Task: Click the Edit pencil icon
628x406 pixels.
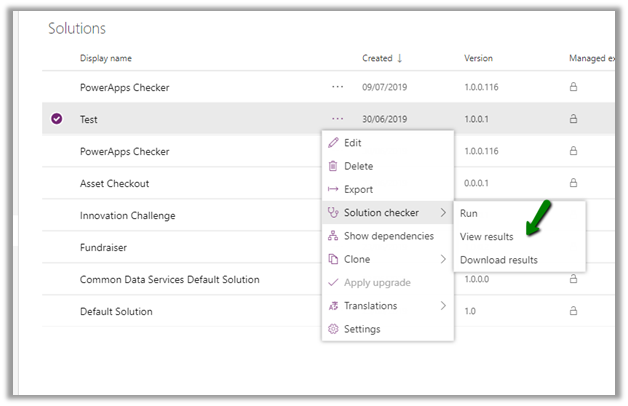Action: pos(334,143)
